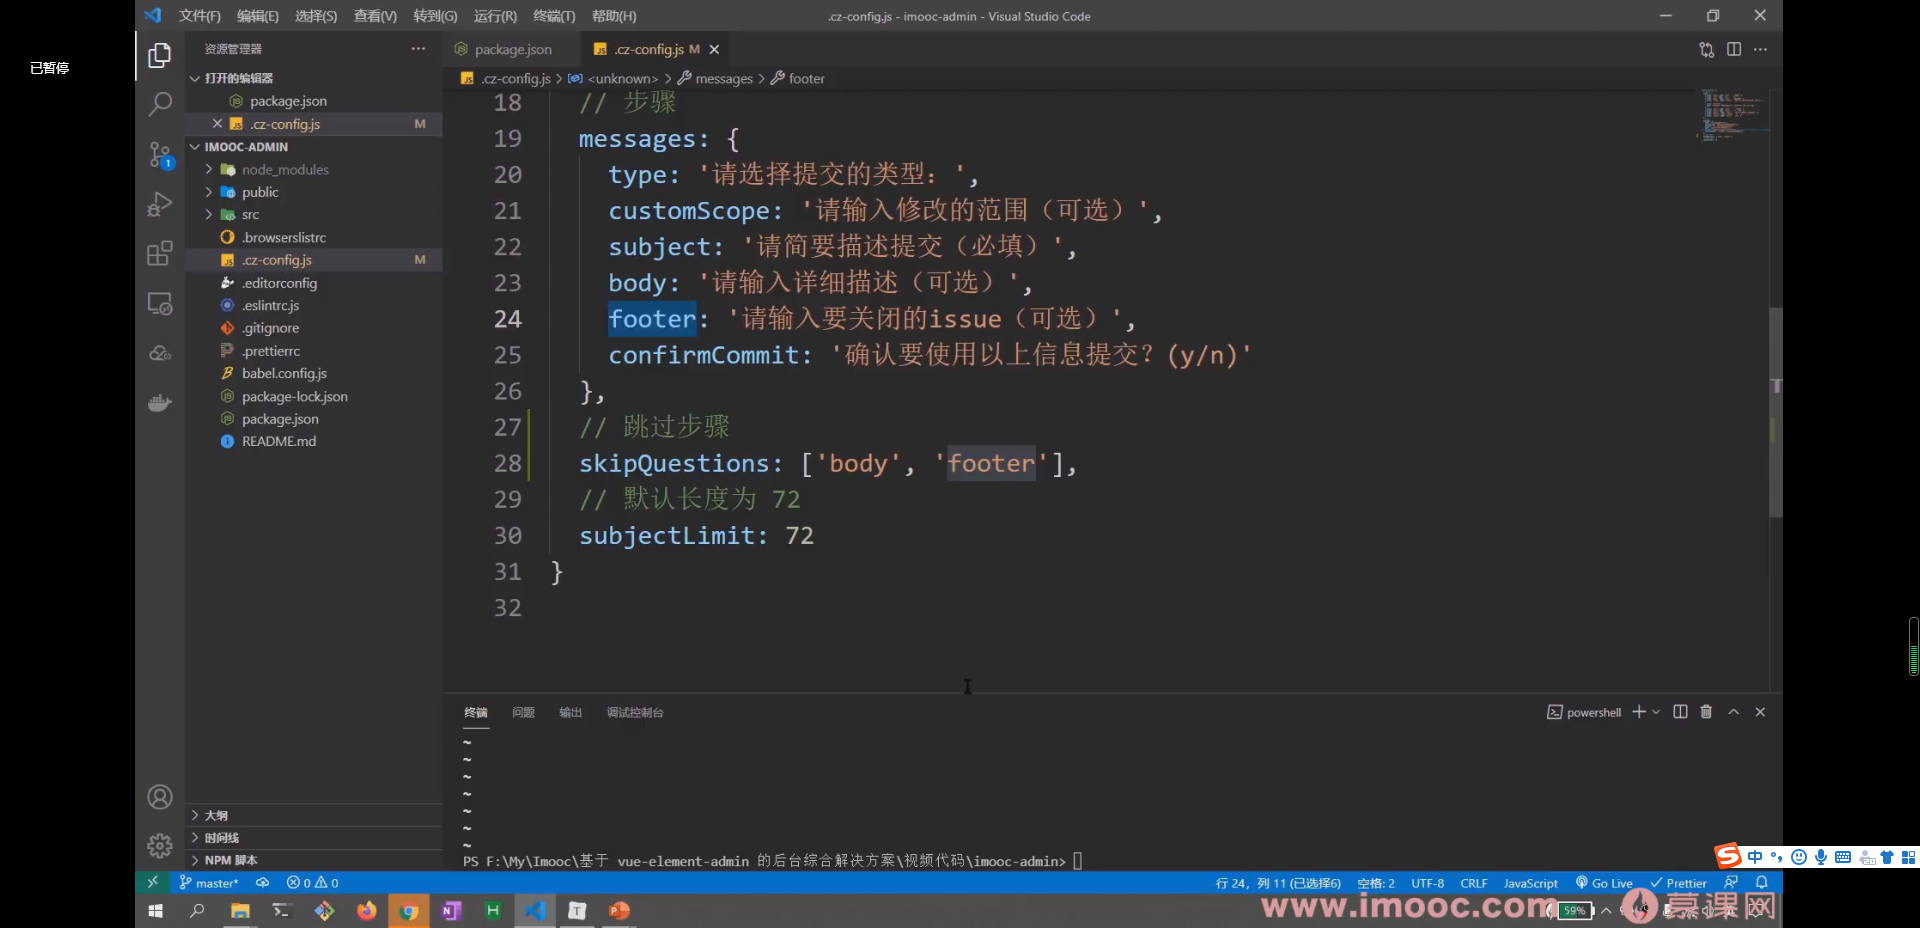Change the JavaScript language mode

(1531, 883)
